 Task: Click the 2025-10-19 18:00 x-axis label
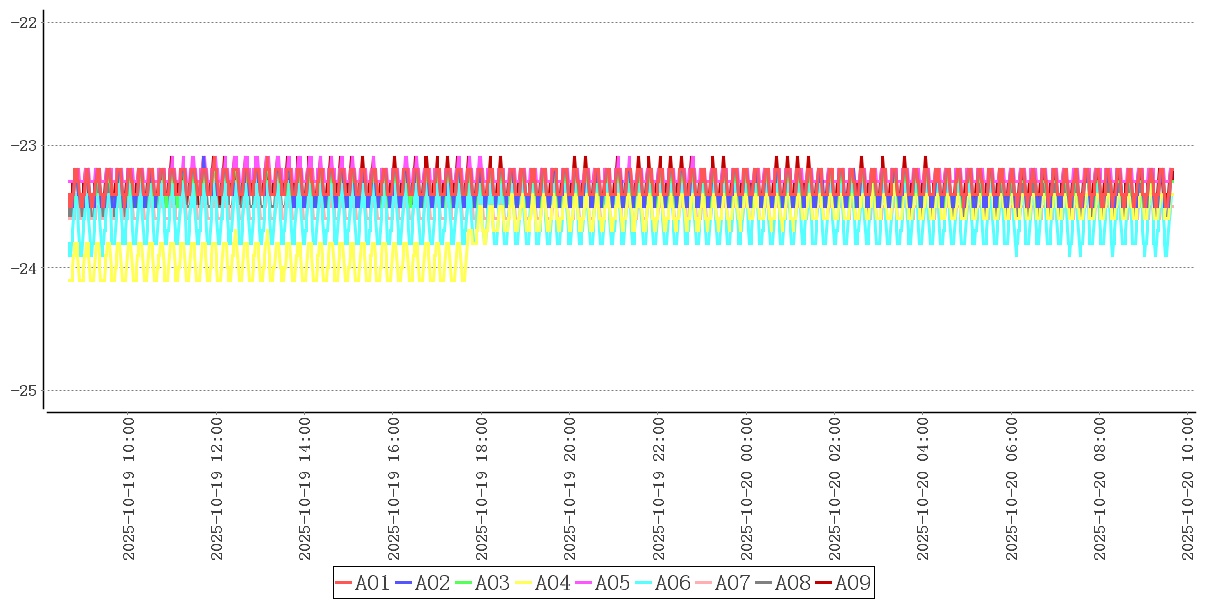482,489
